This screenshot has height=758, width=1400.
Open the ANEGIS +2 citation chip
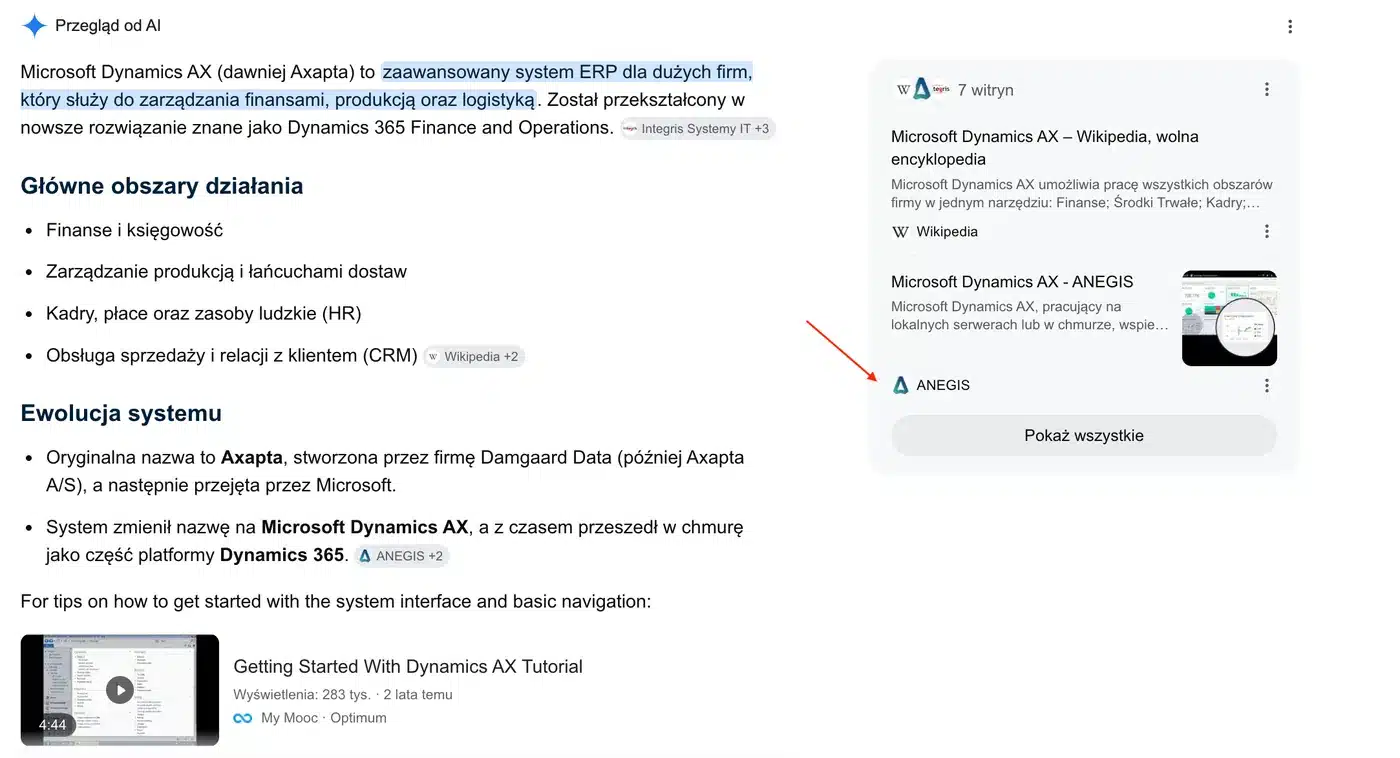click(402, 556)
